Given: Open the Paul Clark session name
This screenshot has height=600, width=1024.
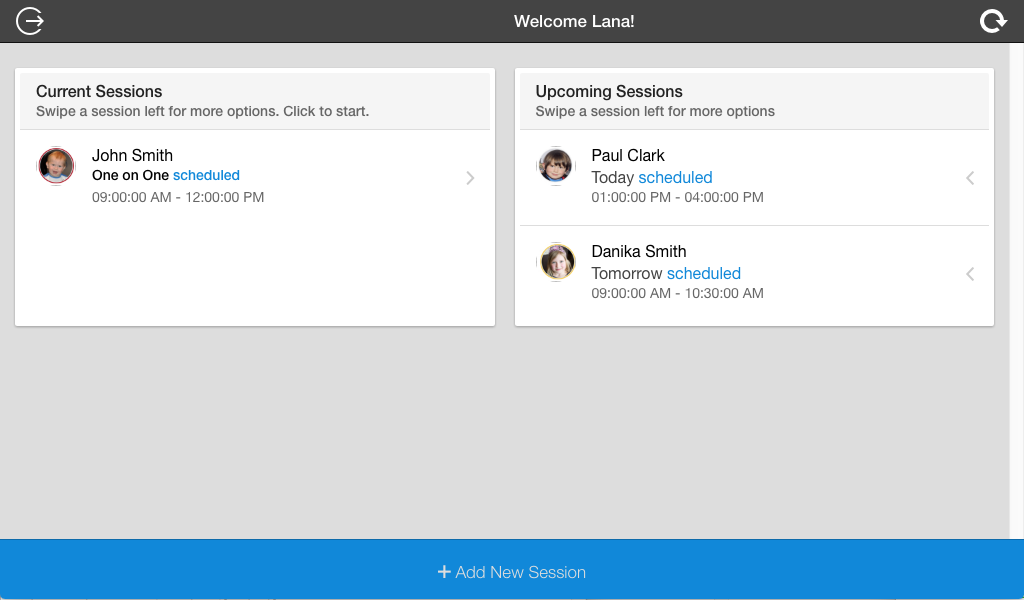Looking at the screenshot, I should 628,155.
